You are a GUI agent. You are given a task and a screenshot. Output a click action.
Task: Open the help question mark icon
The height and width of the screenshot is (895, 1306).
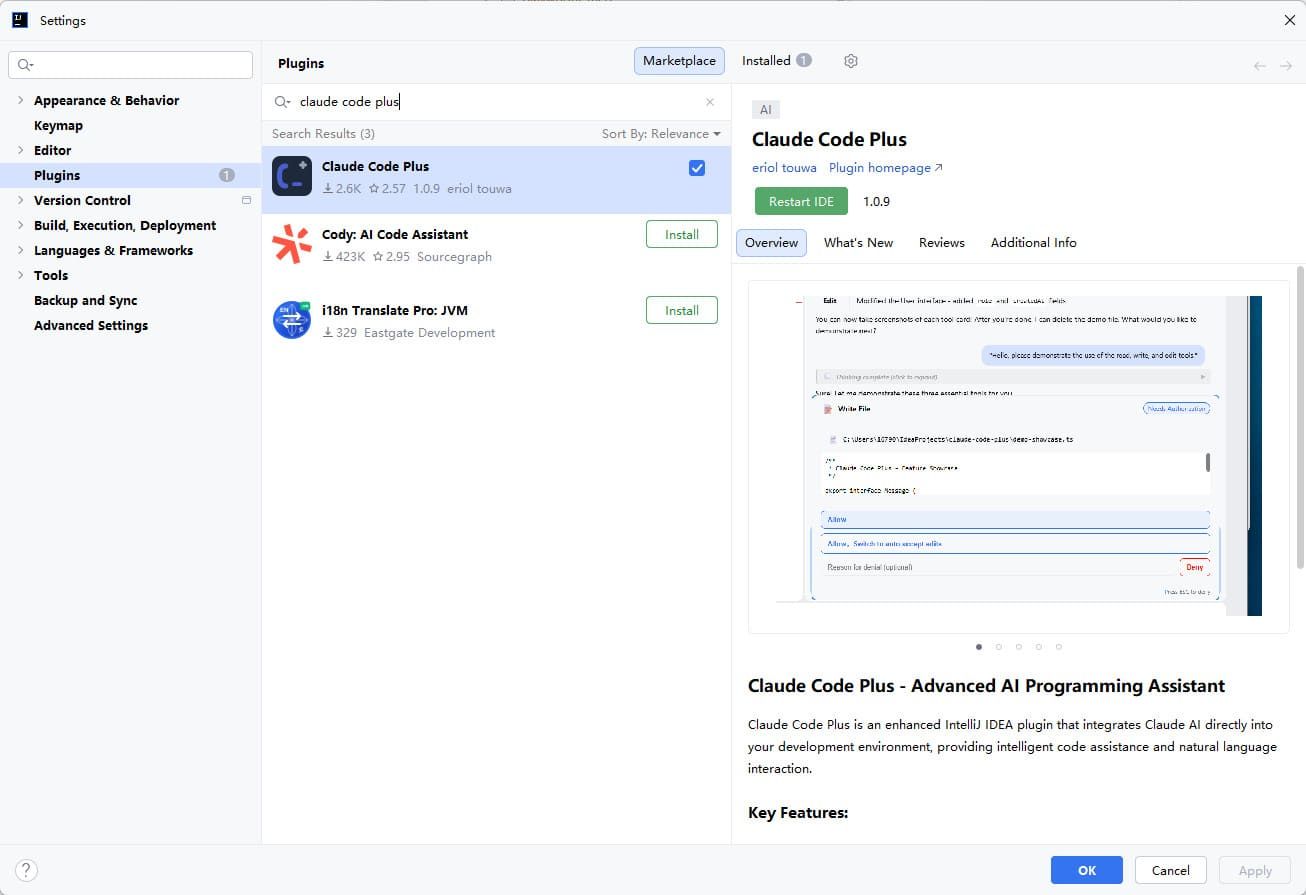pos(27,870)
